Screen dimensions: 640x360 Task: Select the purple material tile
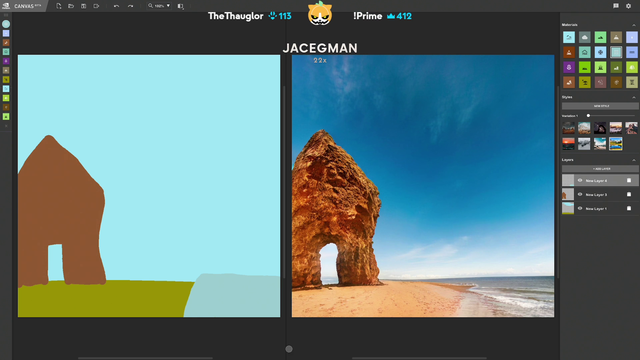click(569, 67)
